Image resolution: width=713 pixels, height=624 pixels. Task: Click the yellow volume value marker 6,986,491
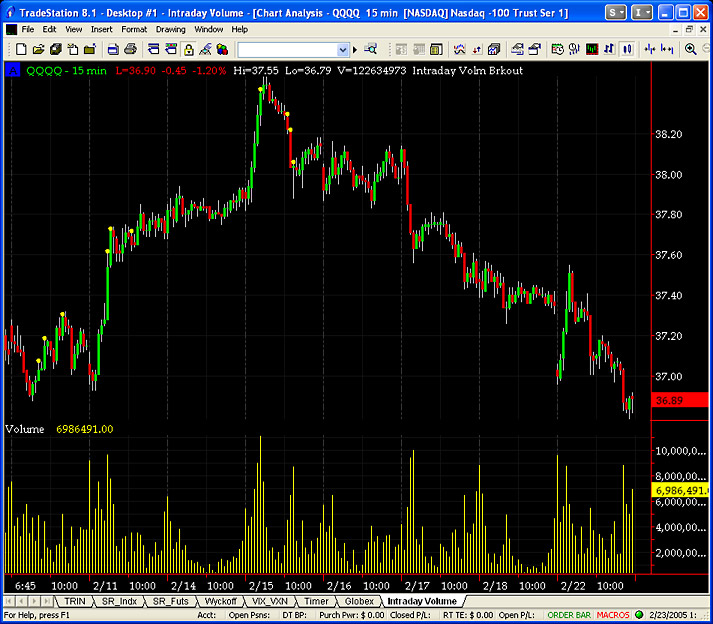coord(680,490)
